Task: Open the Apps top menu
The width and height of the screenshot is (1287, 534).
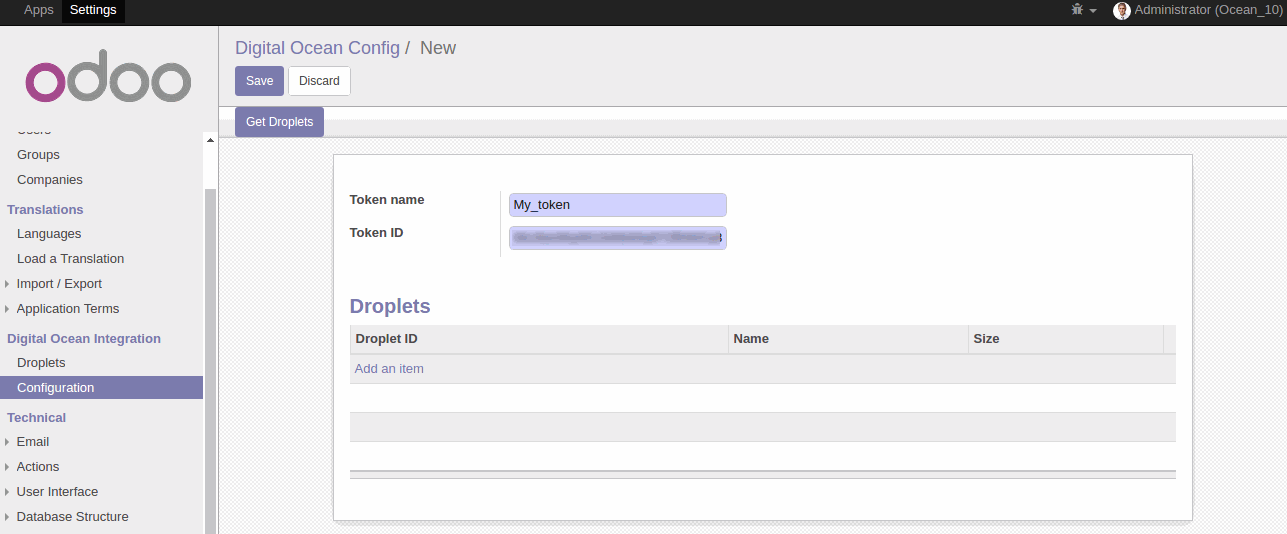Action: (x=39, y=10)
